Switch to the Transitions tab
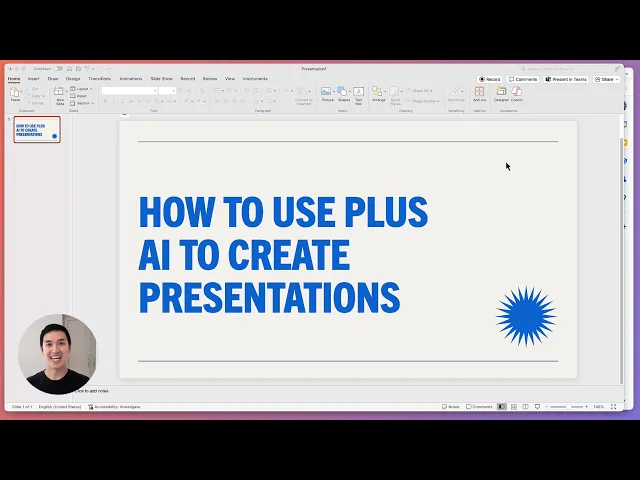640x480 pixels. tap(100, 78)
